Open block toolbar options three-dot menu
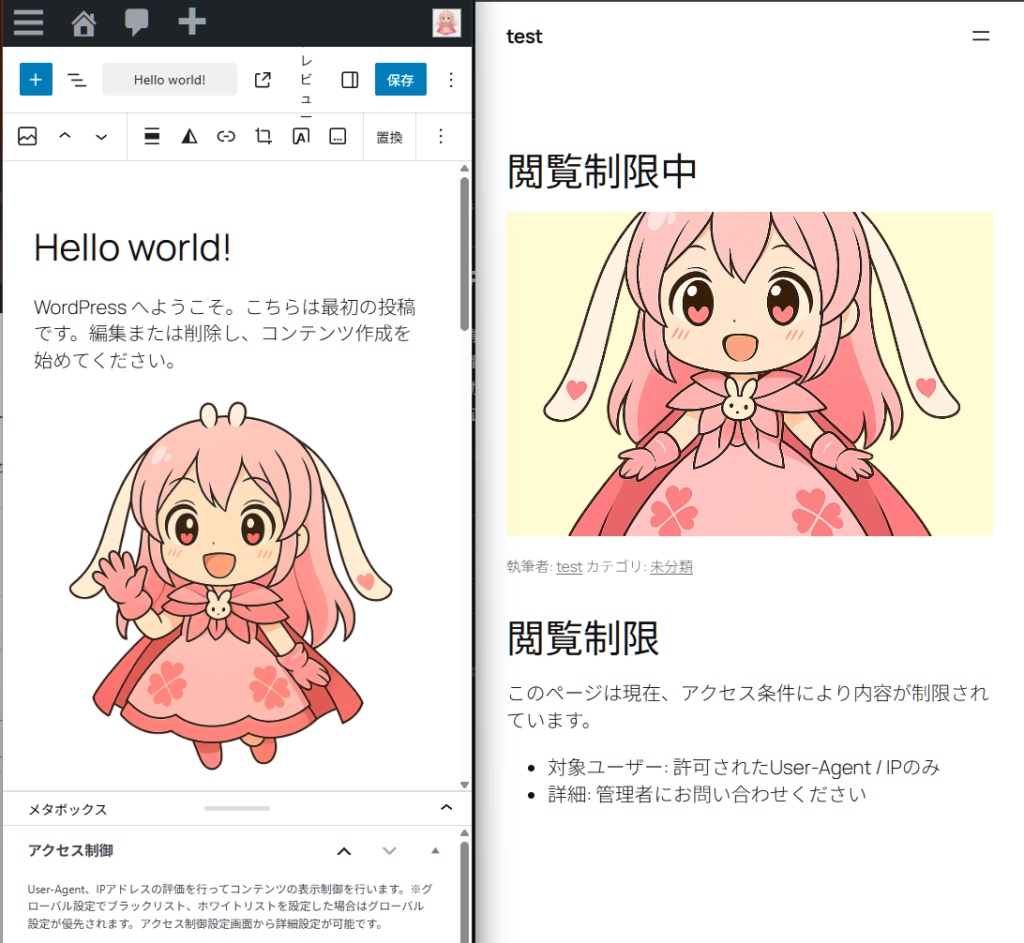Screen dimensions: 1024x943 (441, 137)
